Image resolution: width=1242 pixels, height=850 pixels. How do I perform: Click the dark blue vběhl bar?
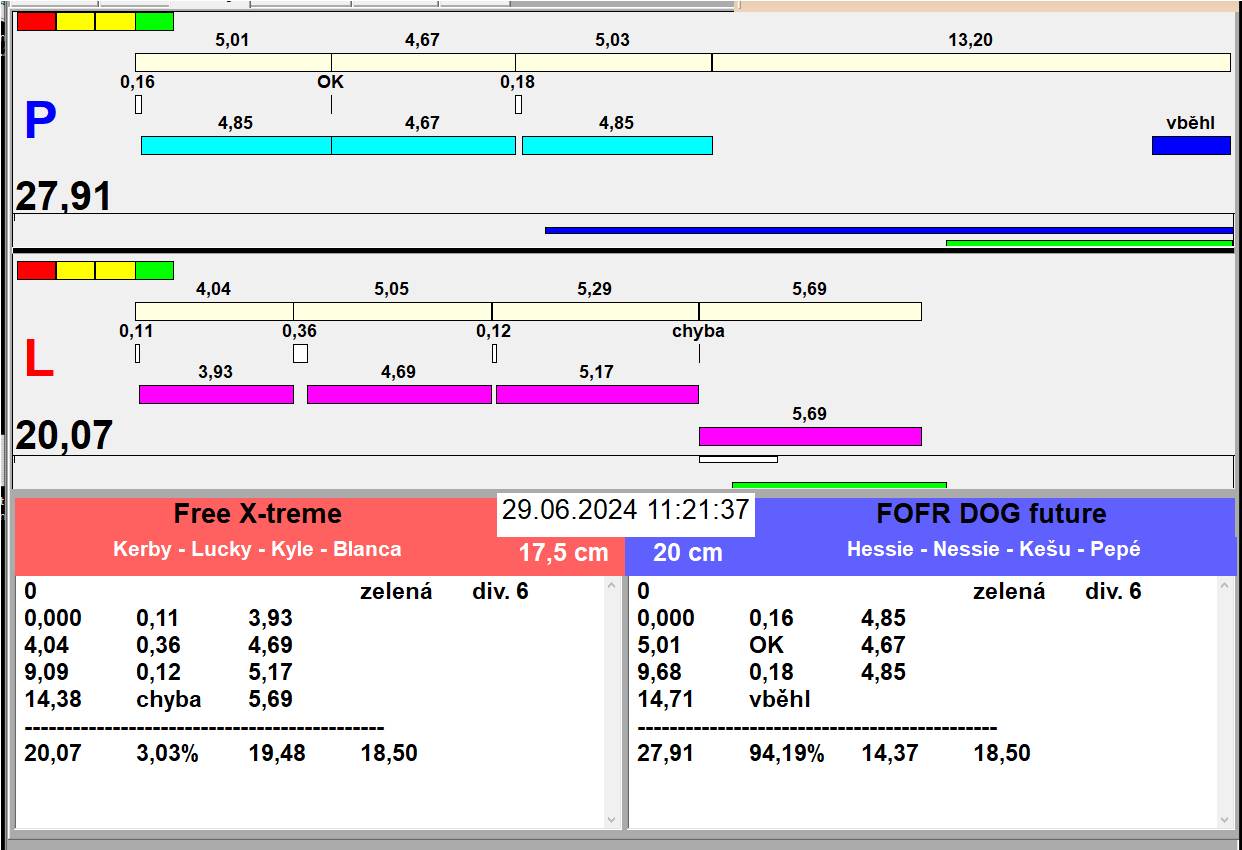pyautogui.click(x=1191, y=145)
